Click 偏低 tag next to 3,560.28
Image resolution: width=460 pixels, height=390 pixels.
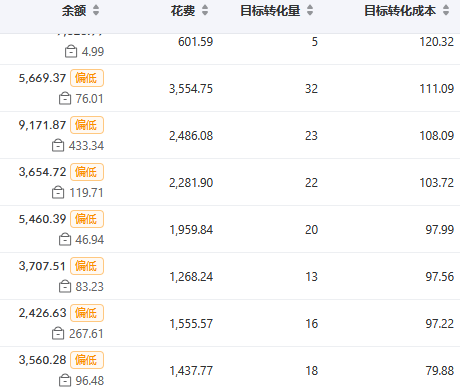(87, 360)
